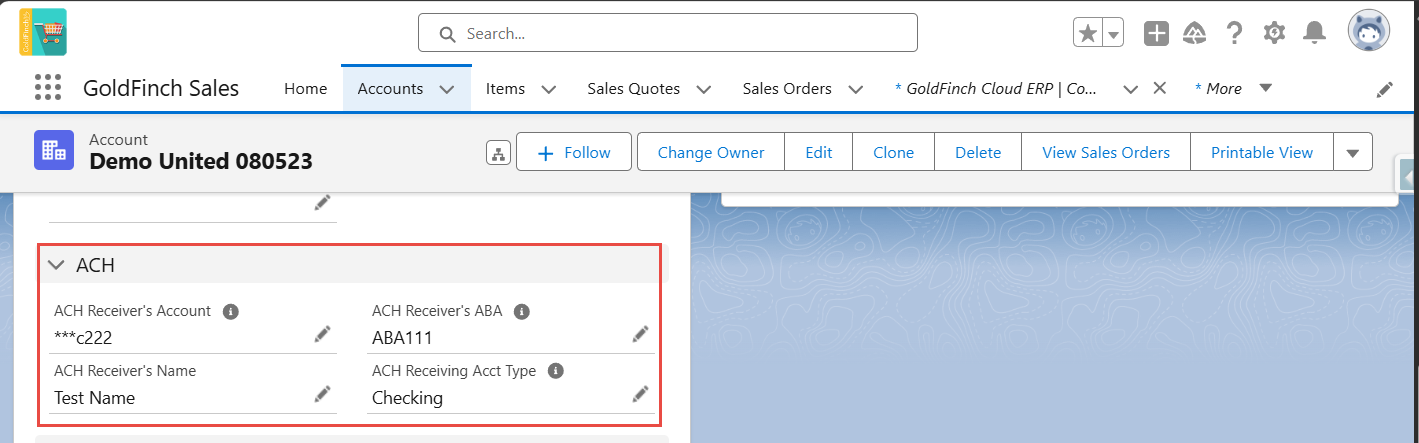The height and width of the screenshot is (443, 1419).
Task: Edit ACH Receiving Acct Type pencil icon
Action: [x=640, y=394]
